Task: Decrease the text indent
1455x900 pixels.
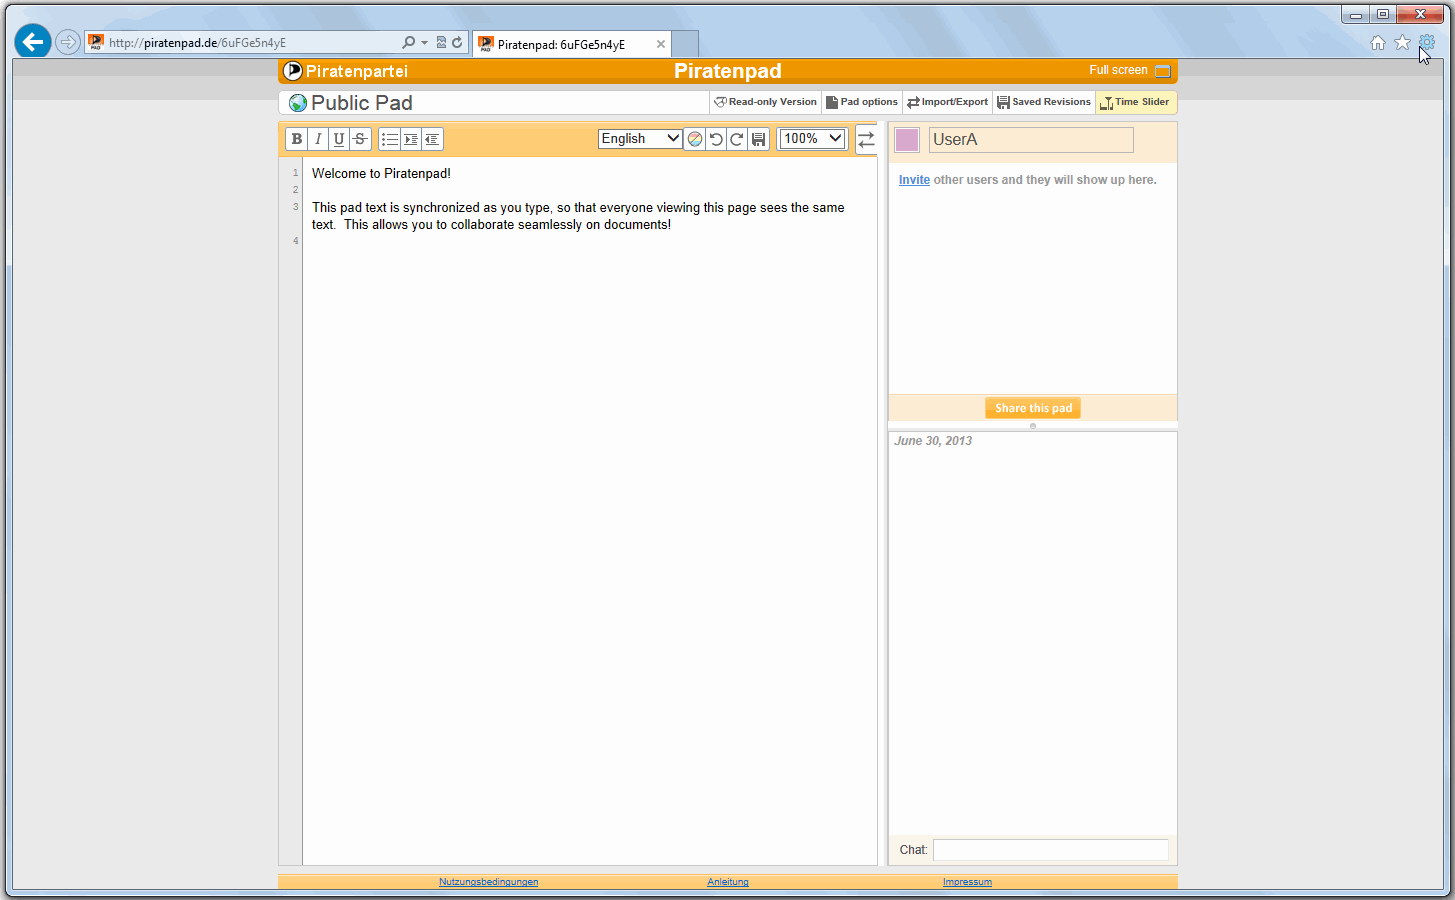Action: 432,139
